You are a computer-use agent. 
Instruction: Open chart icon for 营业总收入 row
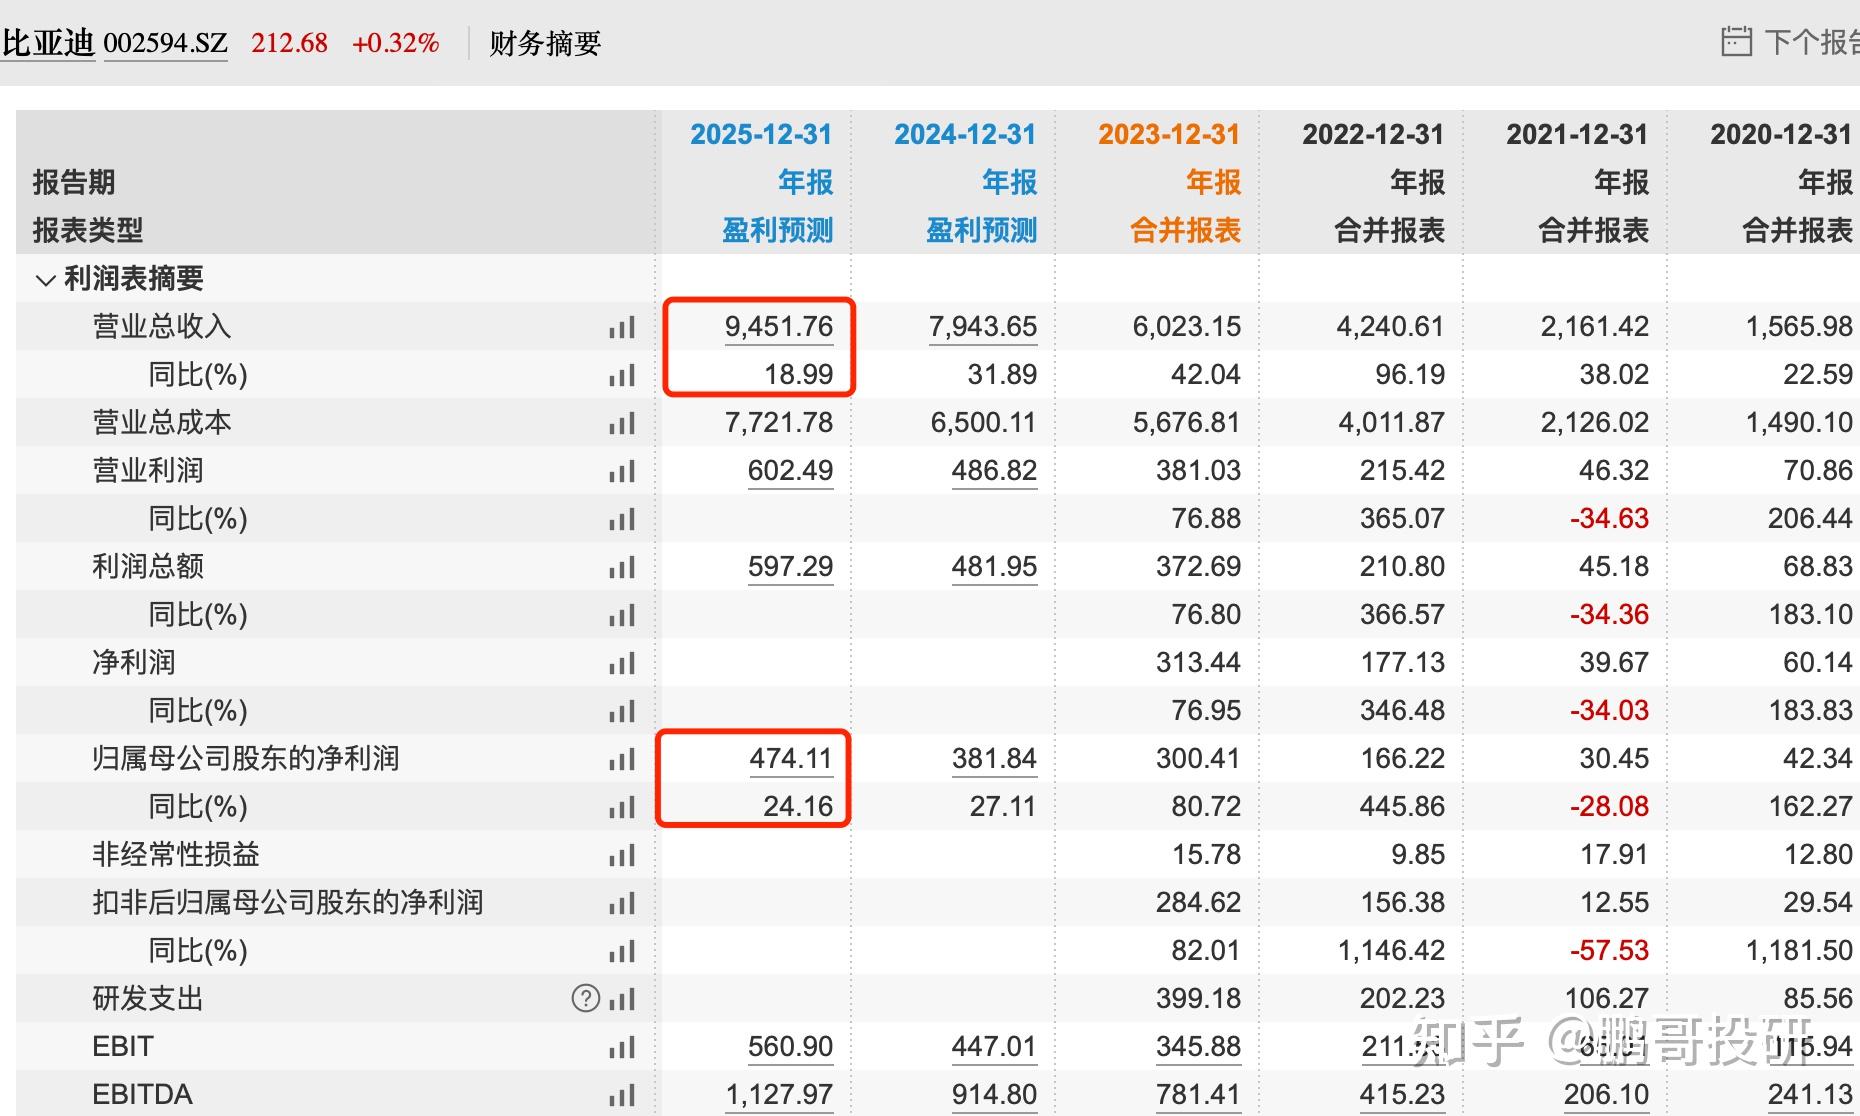(x=622, y=327)
